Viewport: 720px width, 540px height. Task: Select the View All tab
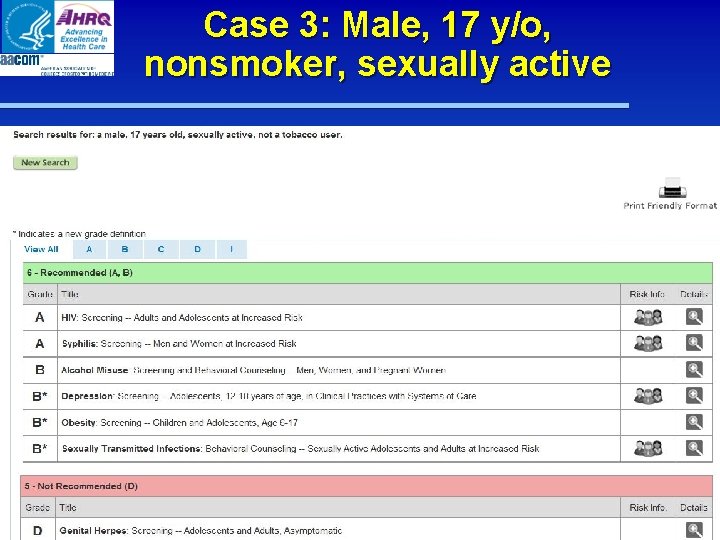pyautogui.click(x=41, y=249)
